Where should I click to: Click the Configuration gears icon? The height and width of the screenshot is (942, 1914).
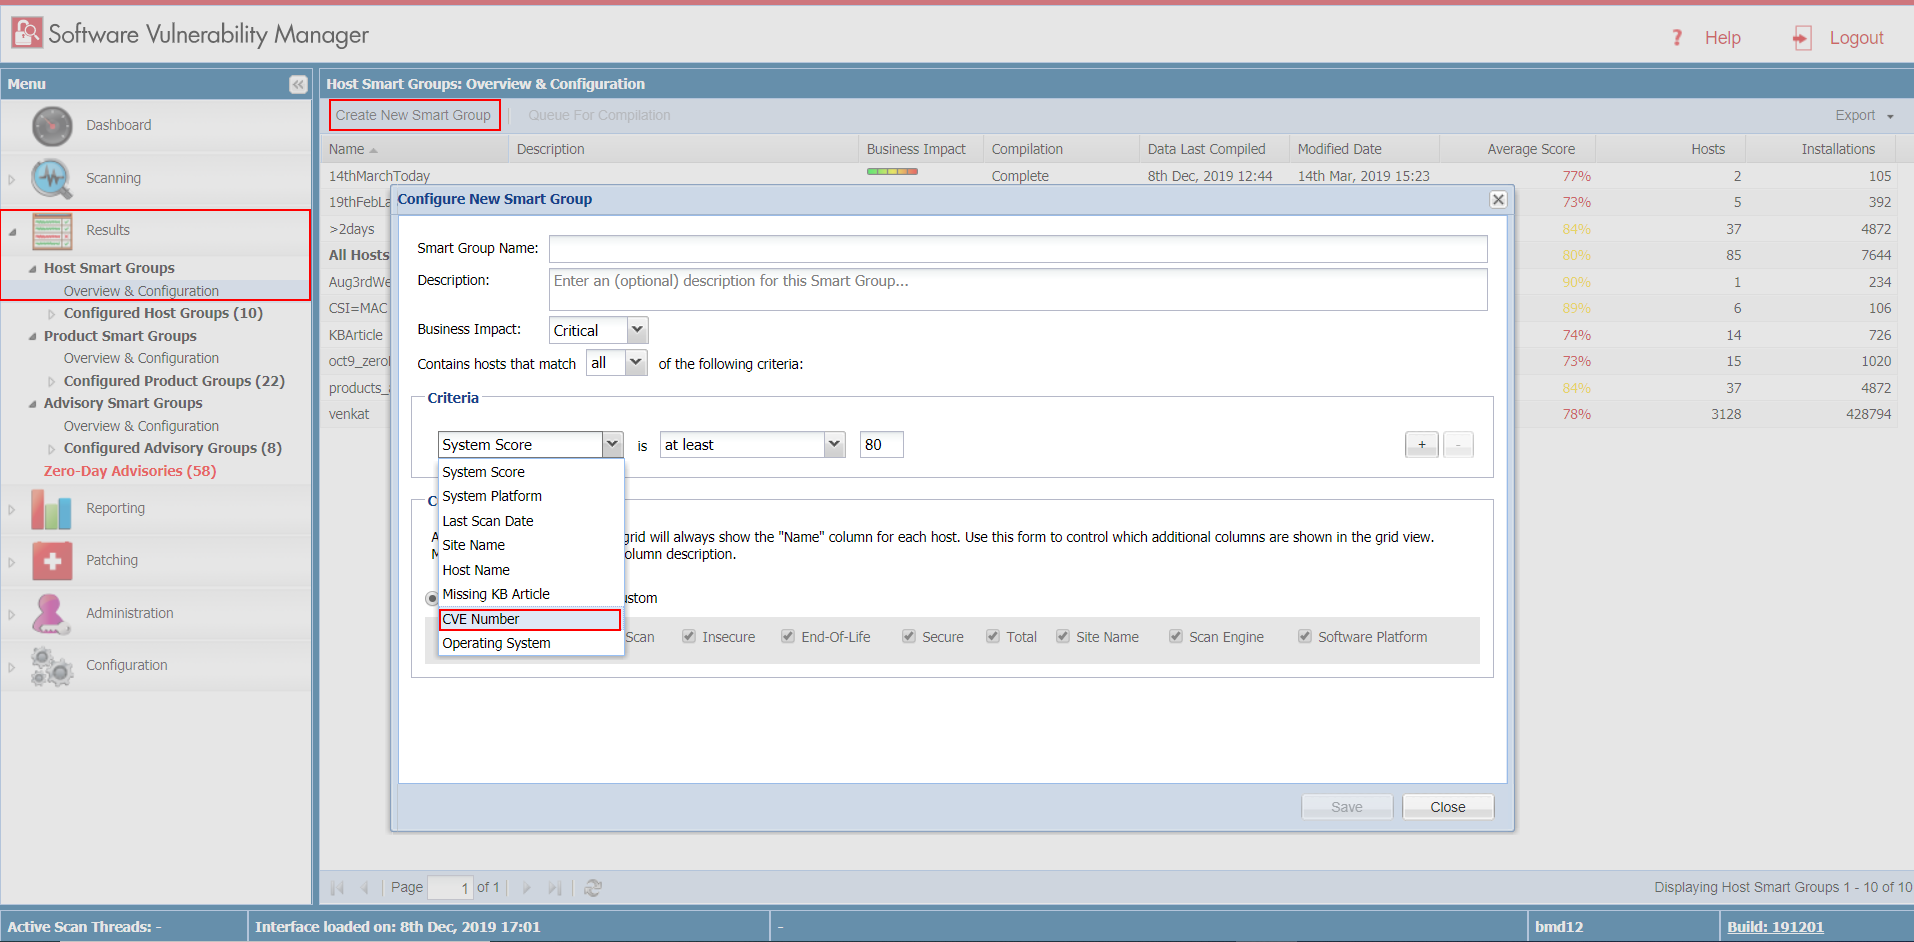(51, 666)
